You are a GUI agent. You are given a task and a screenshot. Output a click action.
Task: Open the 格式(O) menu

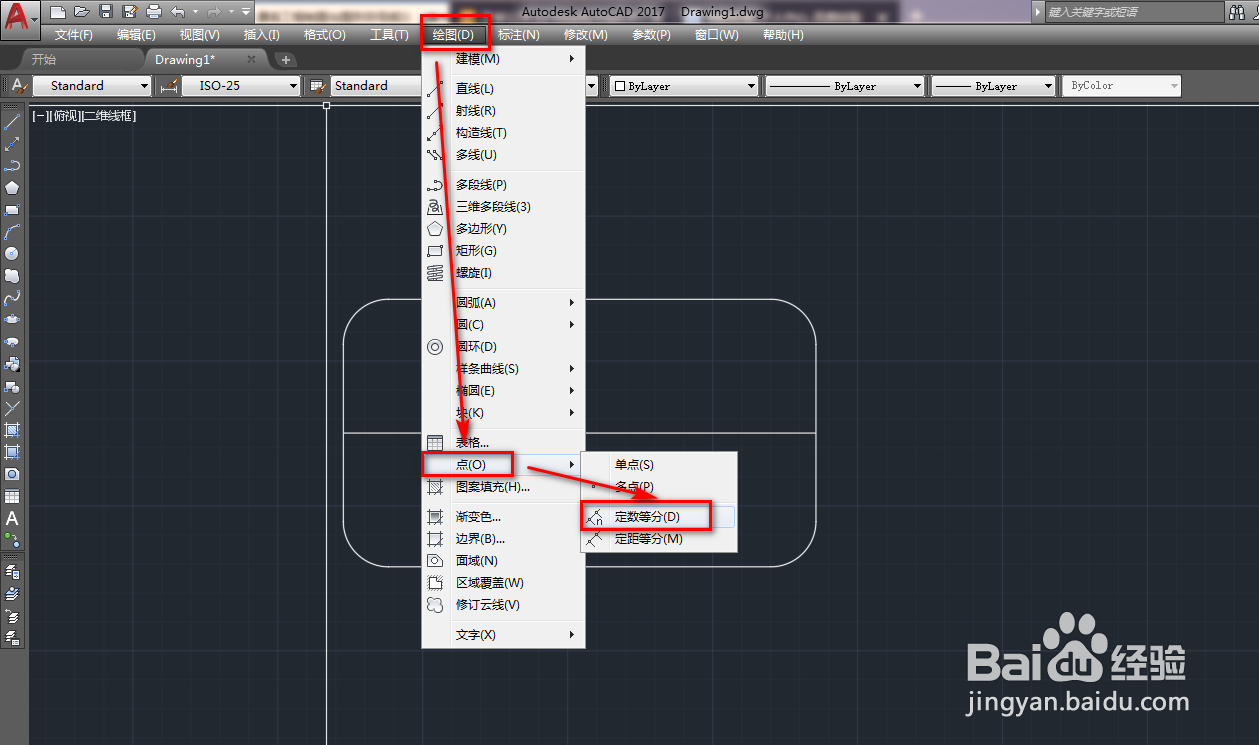(324, 34)
